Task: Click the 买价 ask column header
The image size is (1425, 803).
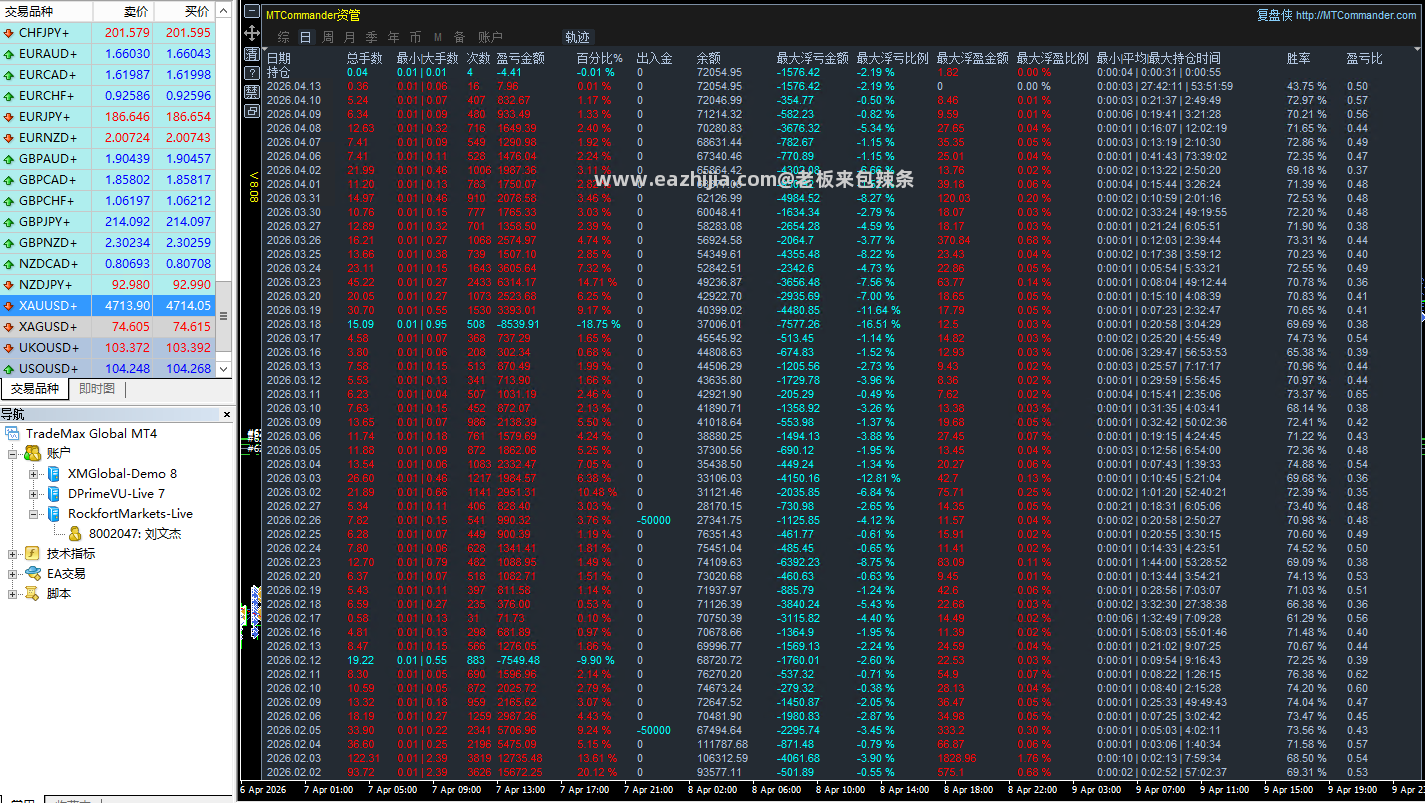Action: pos(184,12)
